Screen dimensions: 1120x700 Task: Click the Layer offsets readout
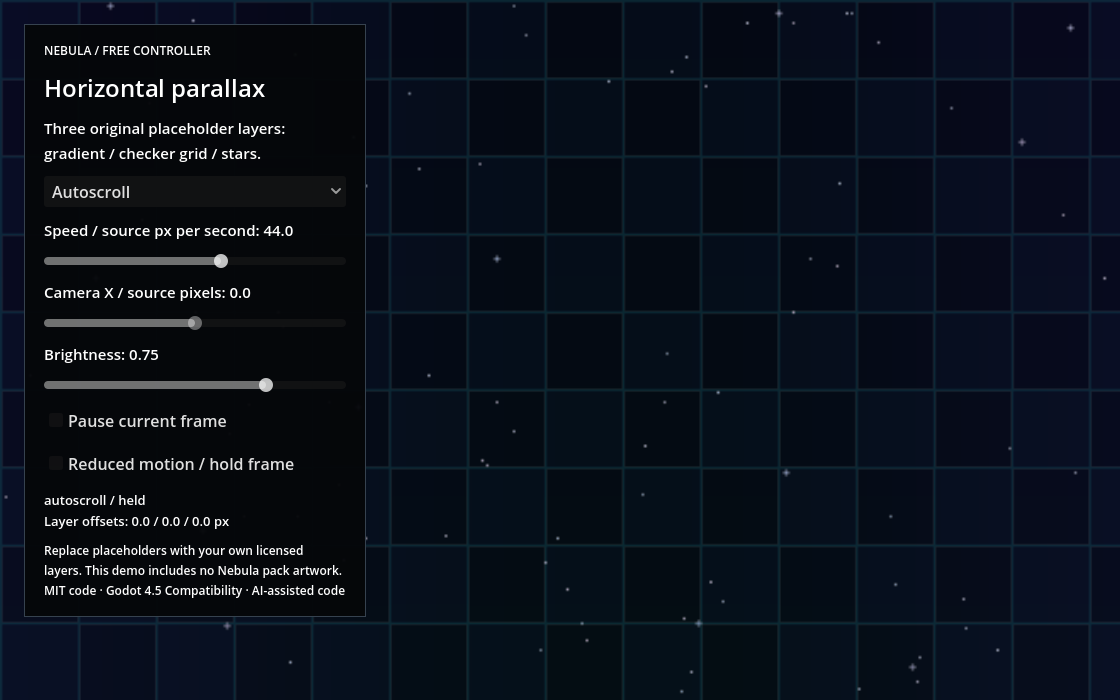pos(136,521)
